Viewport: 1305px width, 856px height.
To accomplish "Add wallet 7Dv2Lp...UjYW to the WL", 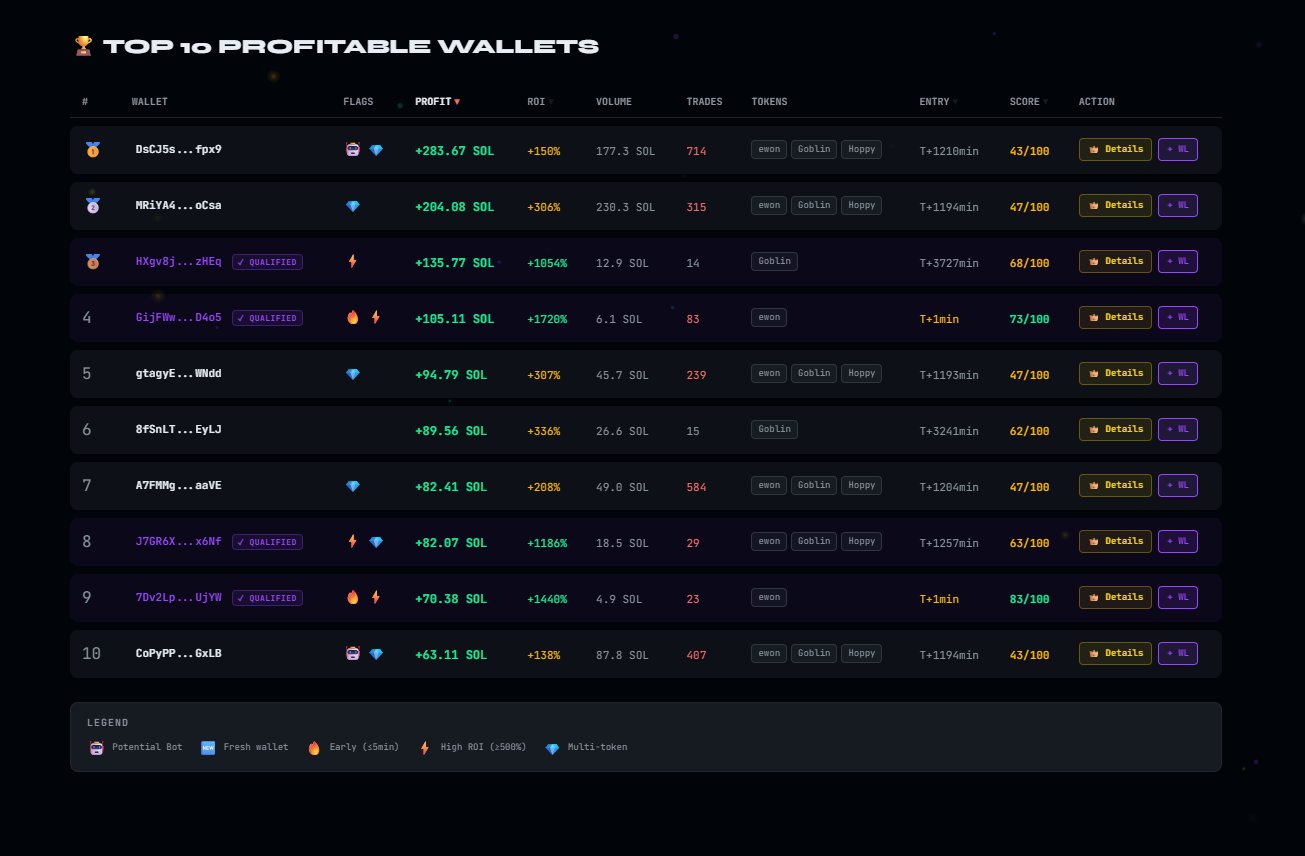I will coord(1177,597).
